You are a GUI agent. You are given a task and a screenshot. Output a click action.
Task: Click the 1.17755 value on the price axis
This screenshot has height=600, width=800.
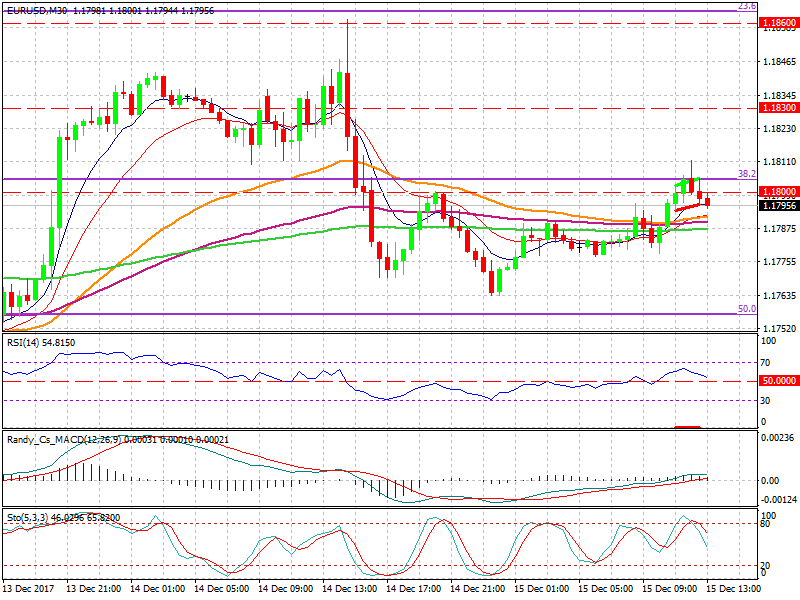click(779, 262)
